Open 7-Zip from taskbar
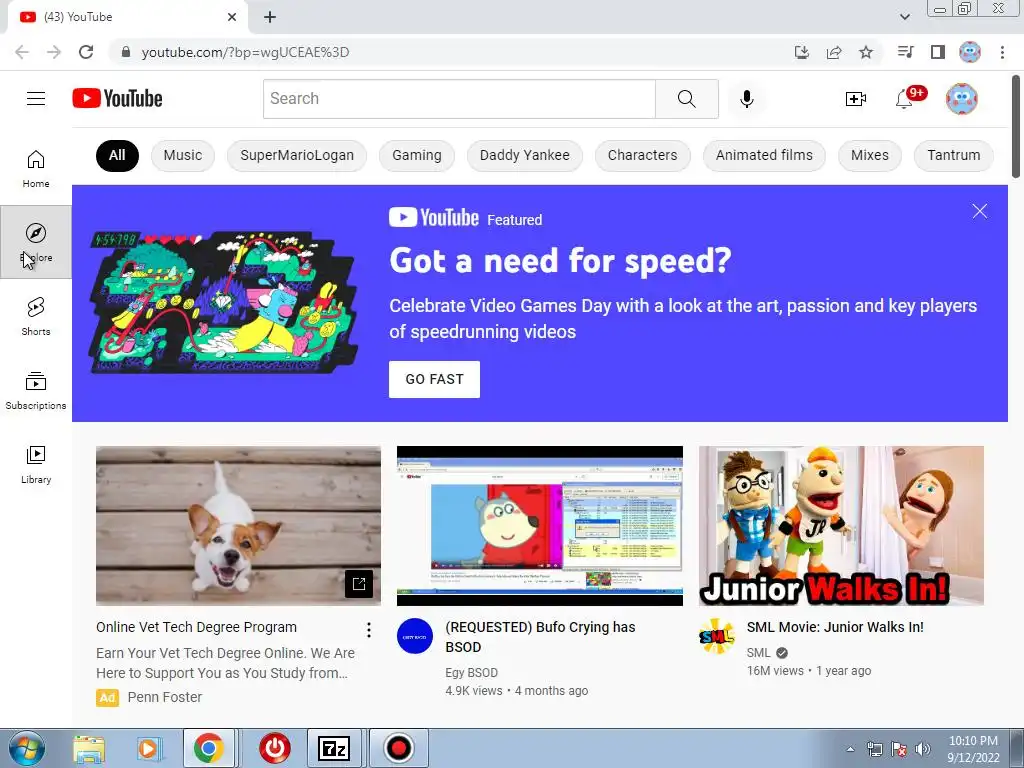The height and width of the screenshot is (768, 1024). pyautogui.click(x=334, y=748)
